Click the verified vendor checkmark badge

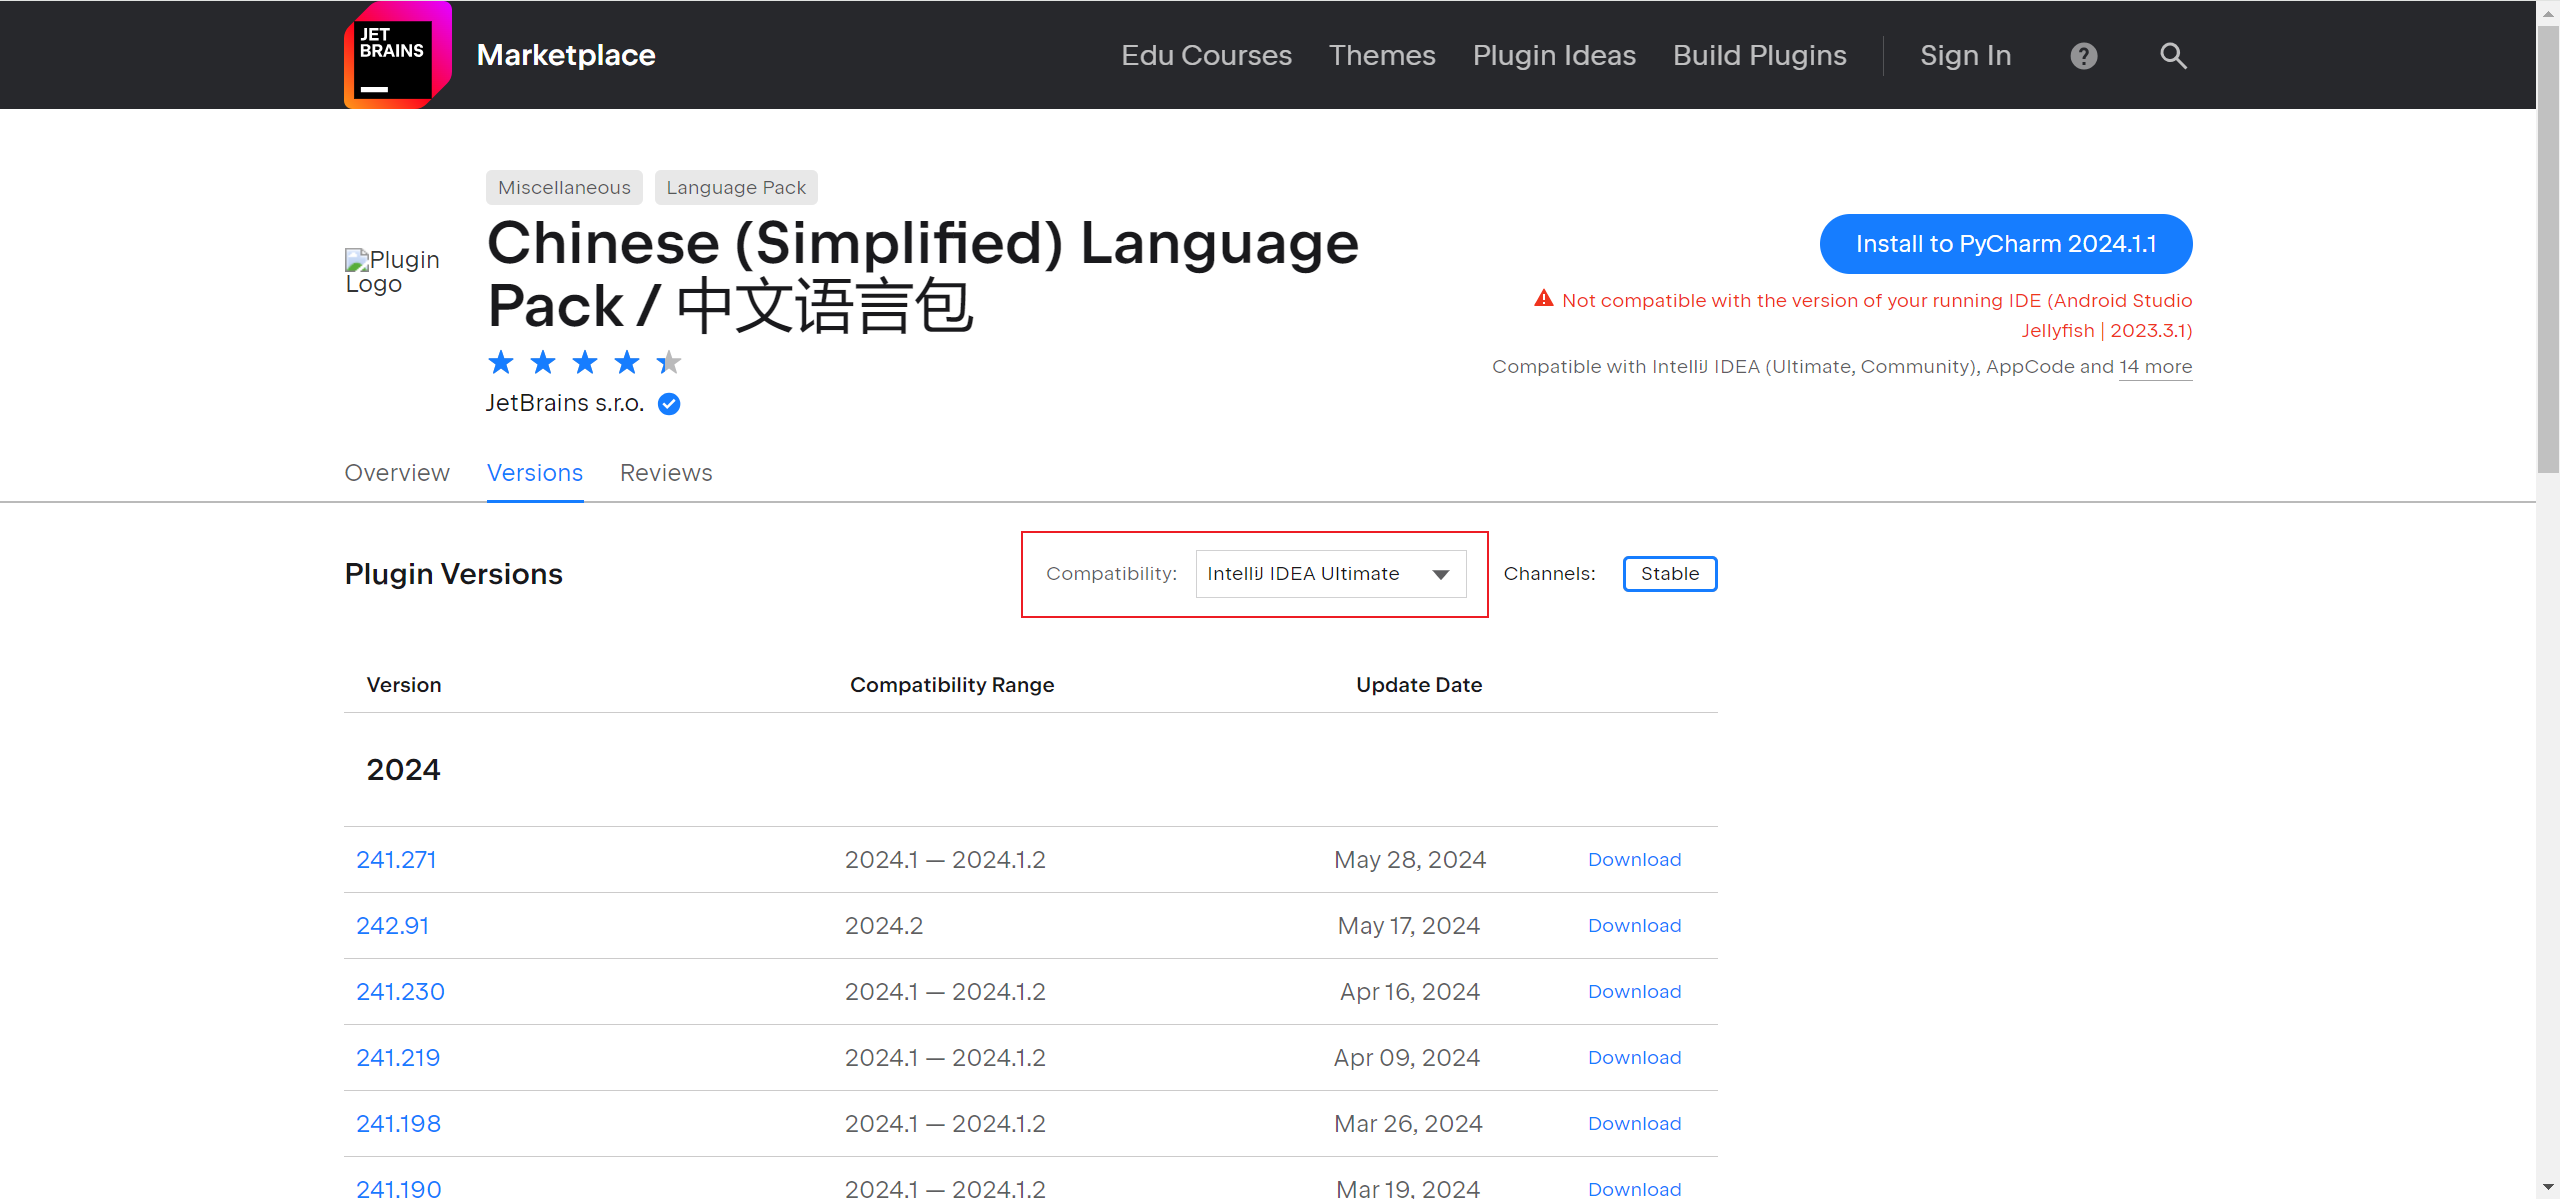click(x=669, y=404)
